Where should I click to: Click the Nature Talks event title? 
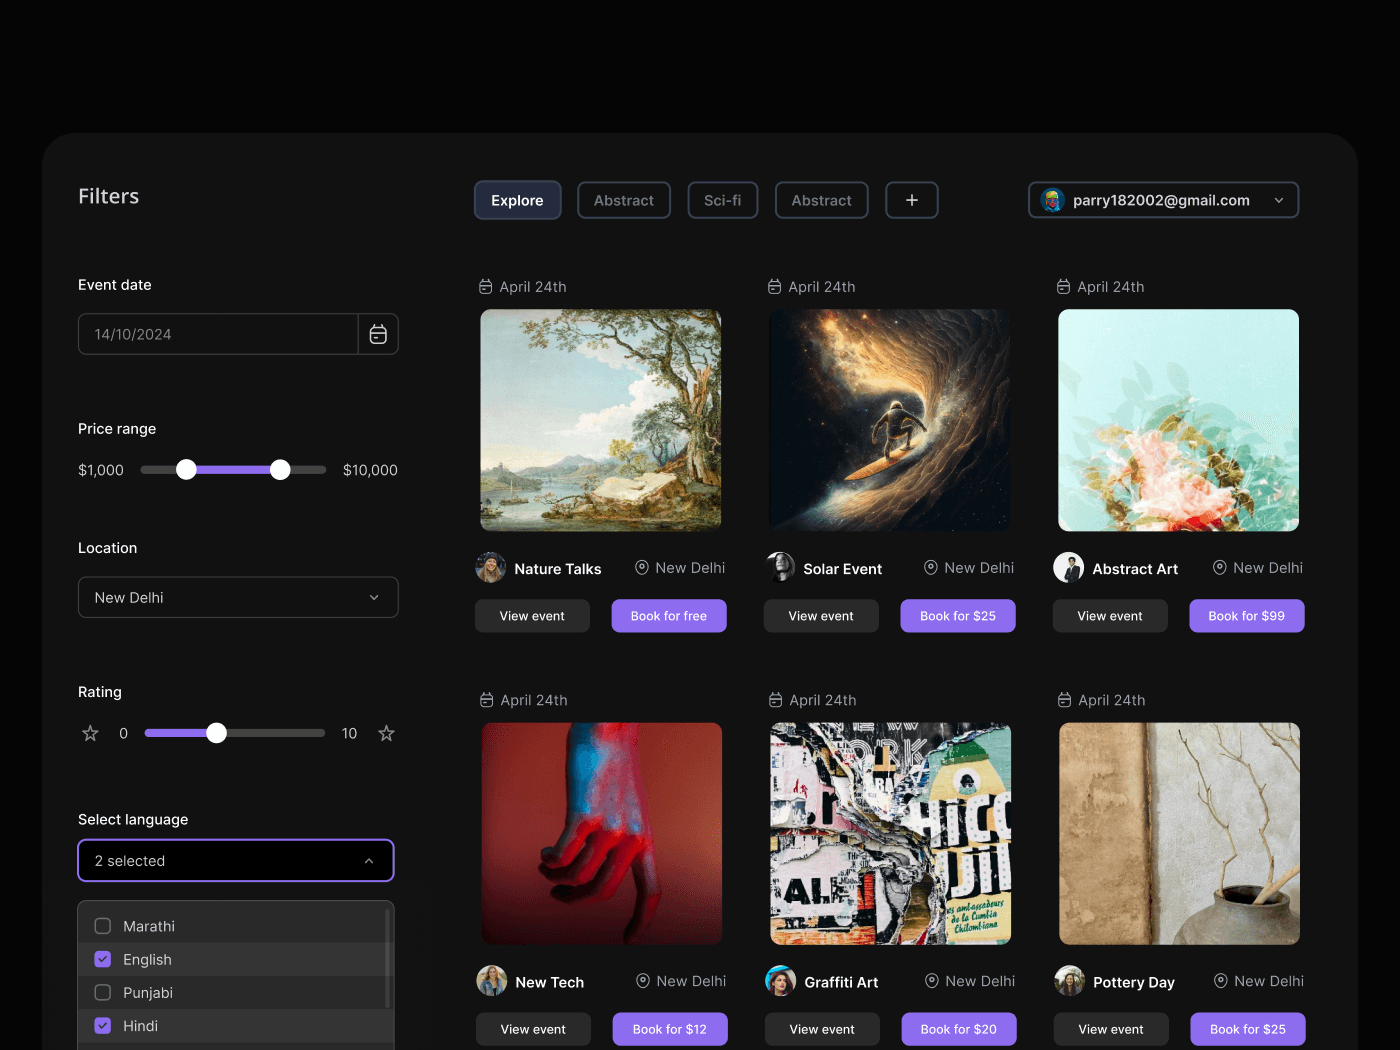[x=558, y=569]
